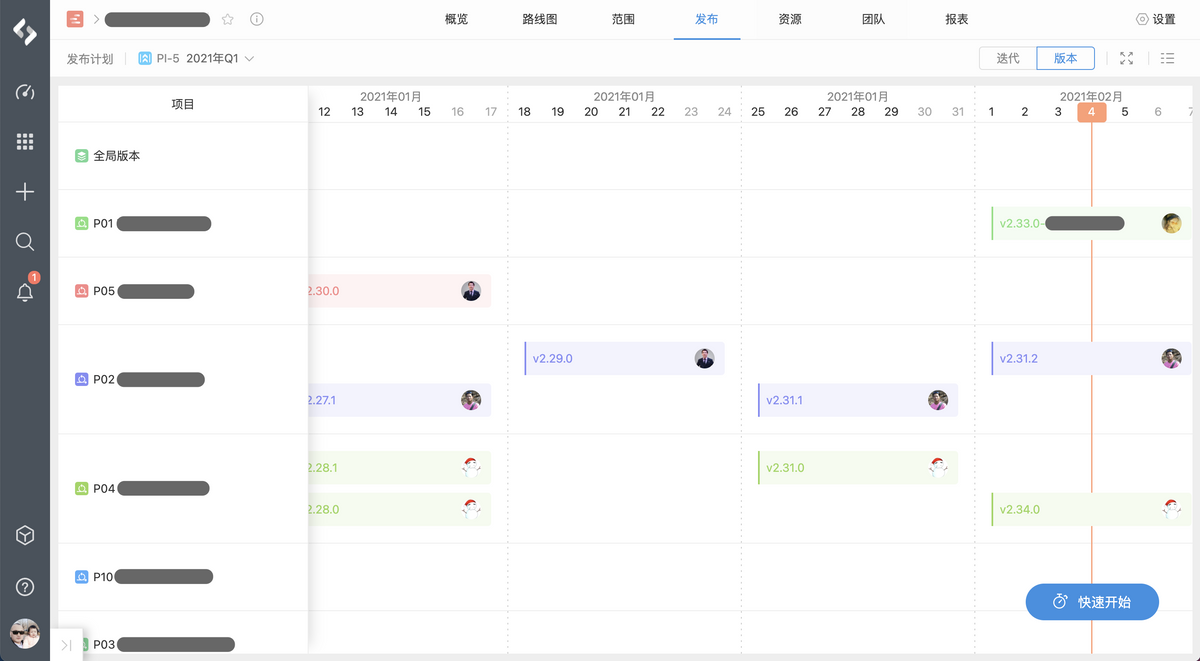Image resolution: width=1200 pixels, height=661 pixels.
Task: Click the 项目 column header
Action: (183, 104)
